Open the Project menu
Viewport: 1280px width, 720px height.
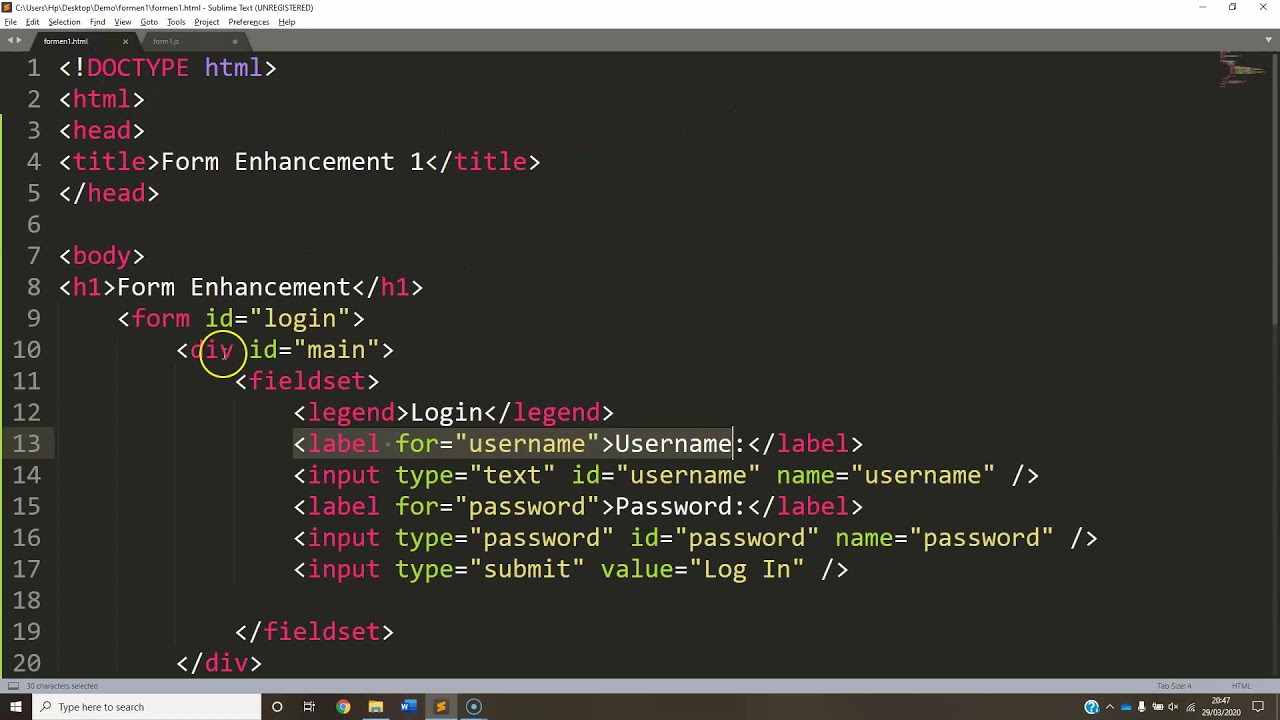tap(207, 22)
